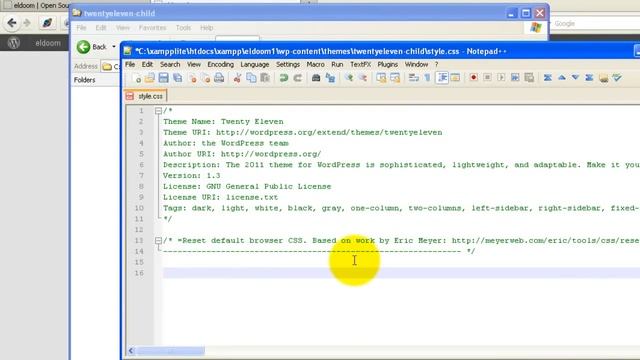Click the Google search field in browser
This screenshot has width=640, height=360.
coord(596,24)
